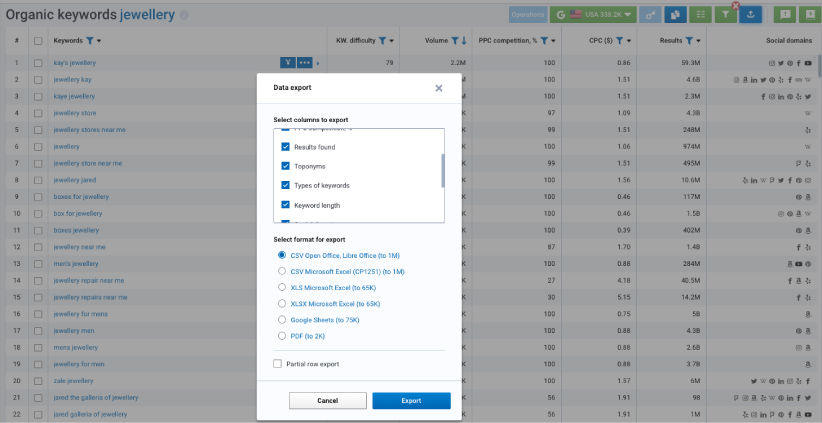This screenshot has height=423, width=822.
Task: Enable Partial row export
Action: tap(277, 364)
